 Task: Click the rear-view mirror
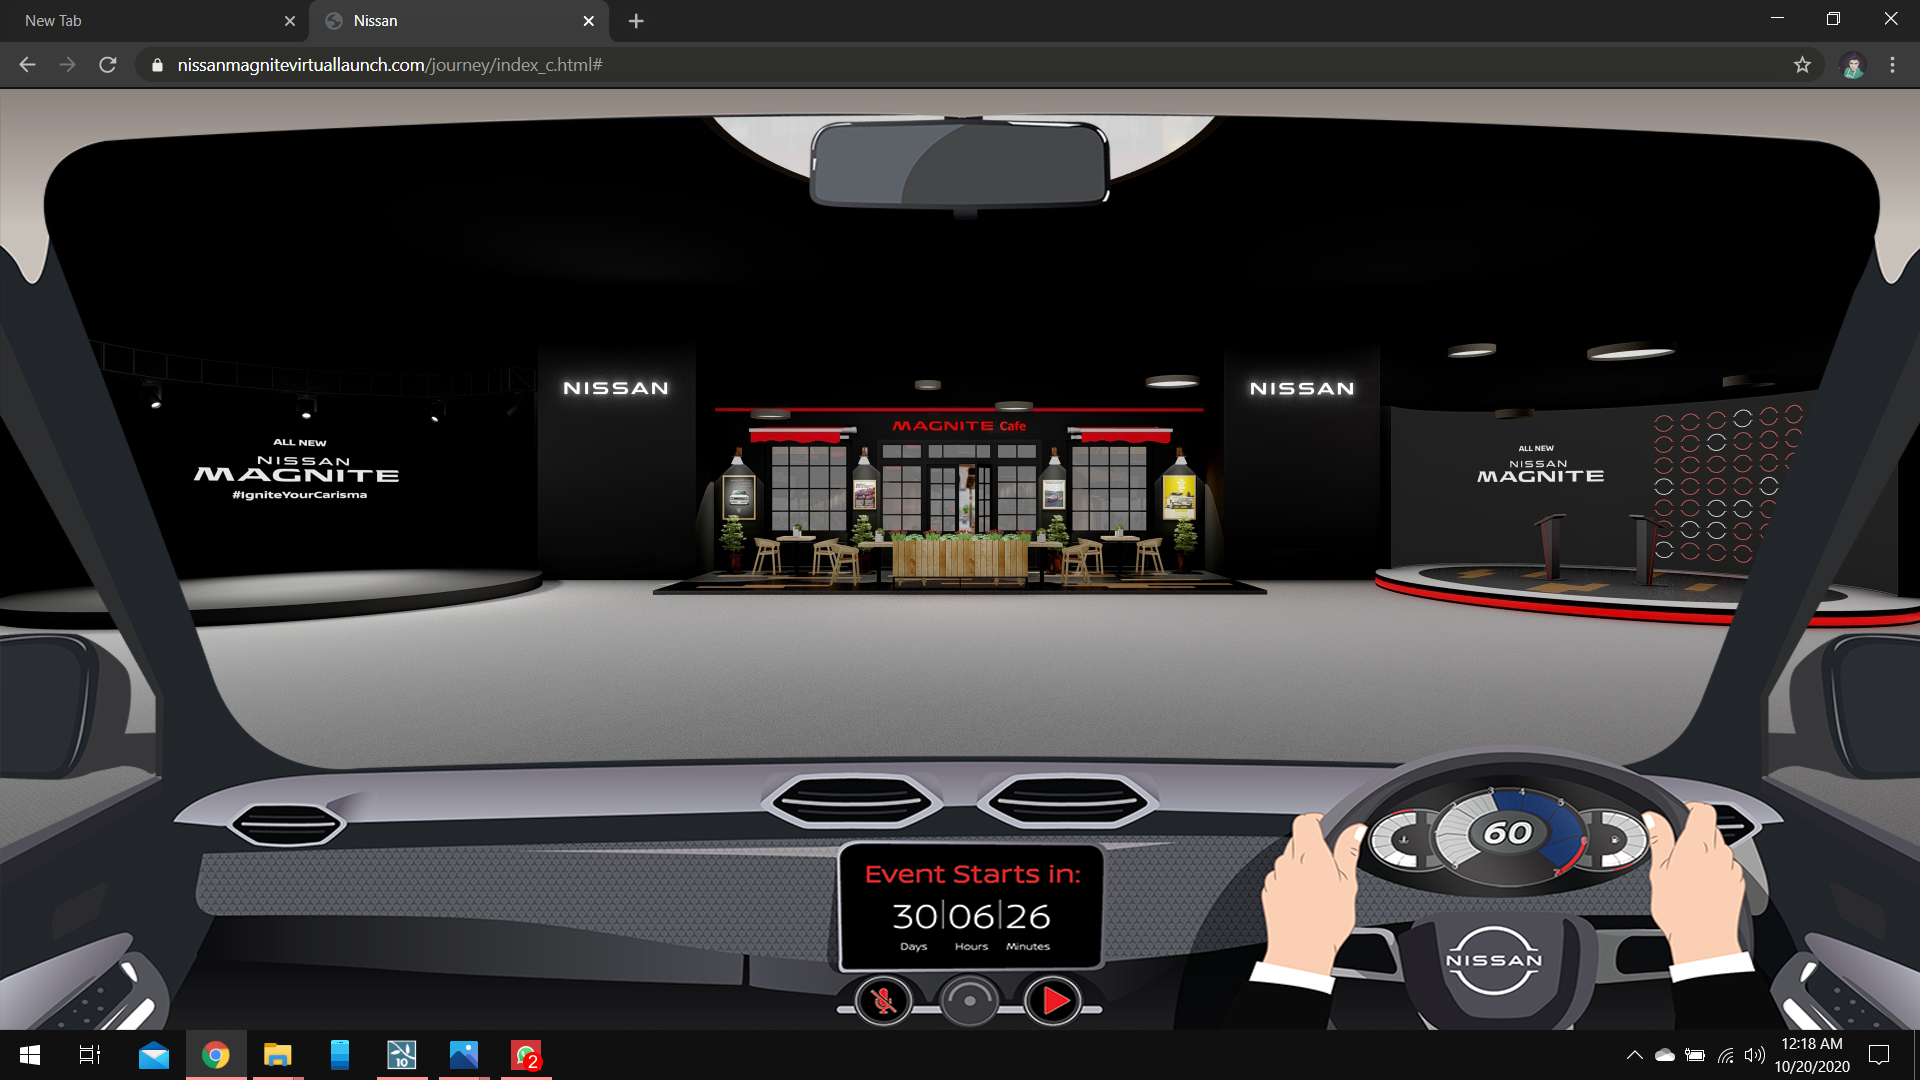(x=959, y=164)
